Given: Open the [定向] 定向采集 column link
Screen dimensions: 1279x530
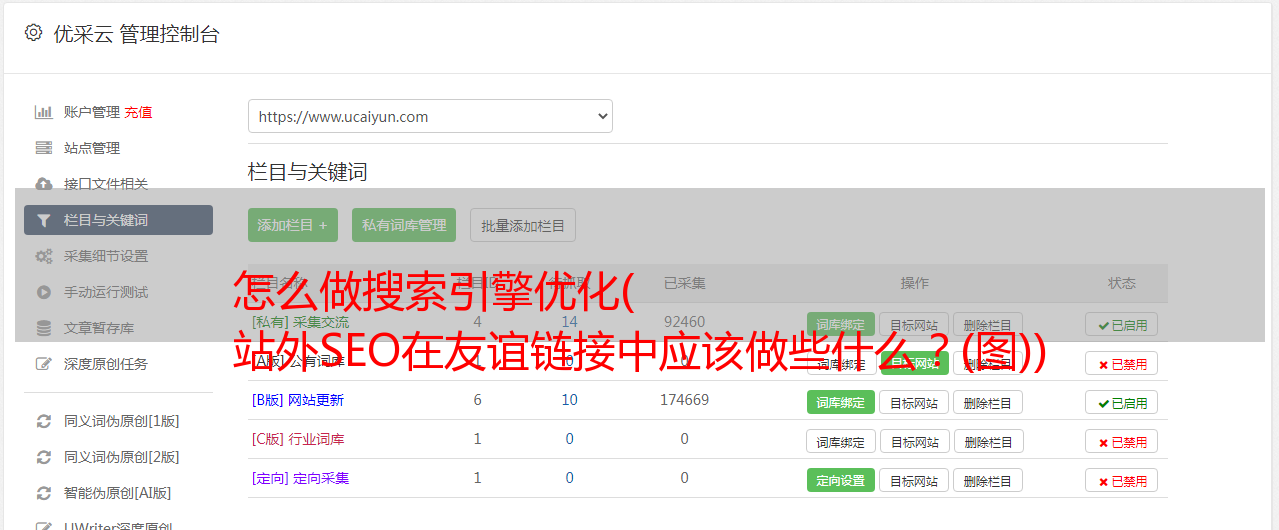Looking at the screenshot, I should tap(301, 478).
